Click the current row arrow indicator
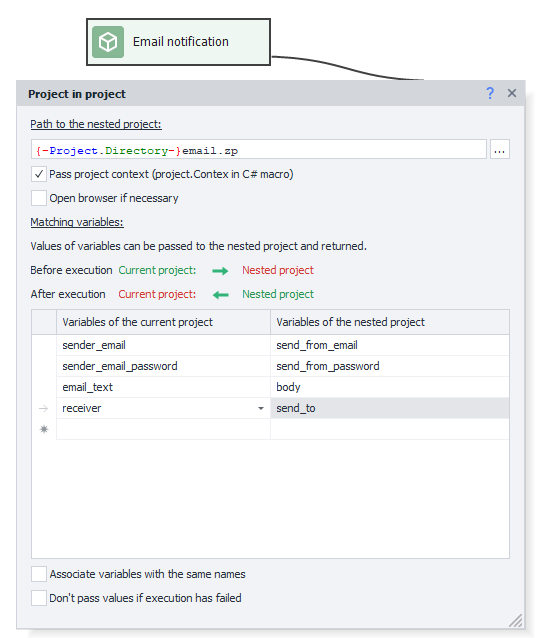Viewport: 542px width, 638px height. (x=44, y=408)
